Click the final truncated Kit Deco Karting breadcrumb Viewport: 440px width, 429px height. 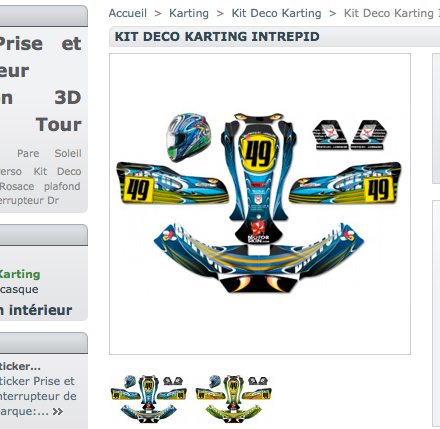392,13
